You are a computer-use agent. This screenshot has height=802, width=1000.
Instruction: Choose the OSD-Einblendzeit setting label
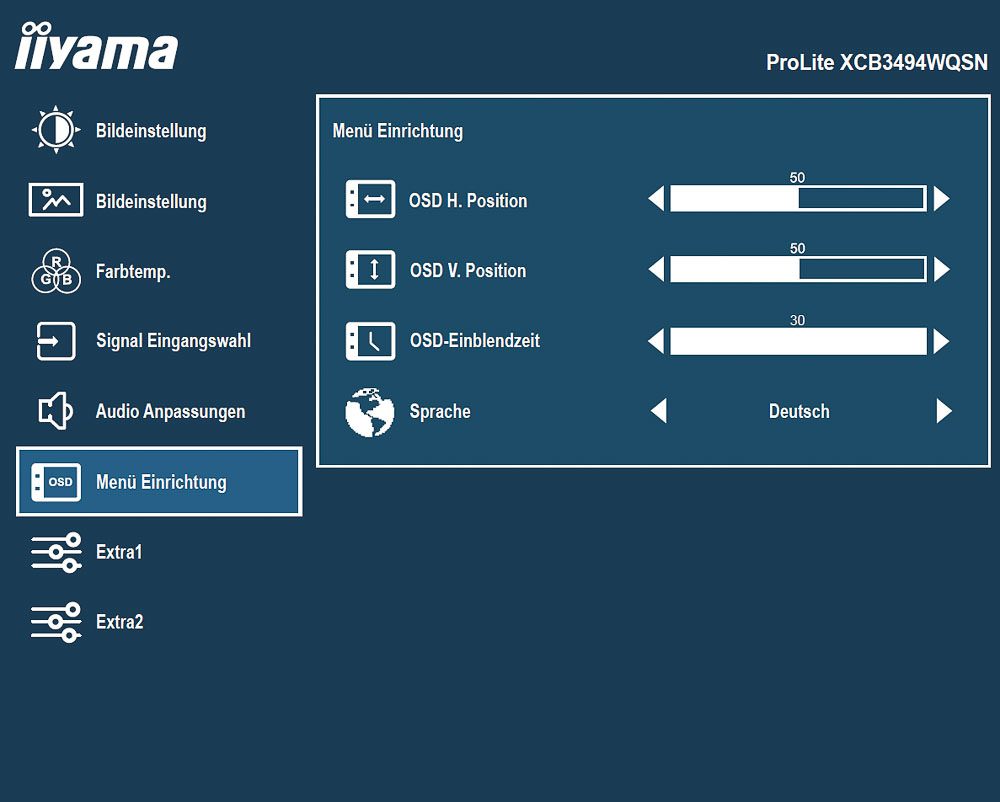click(475, 340)
